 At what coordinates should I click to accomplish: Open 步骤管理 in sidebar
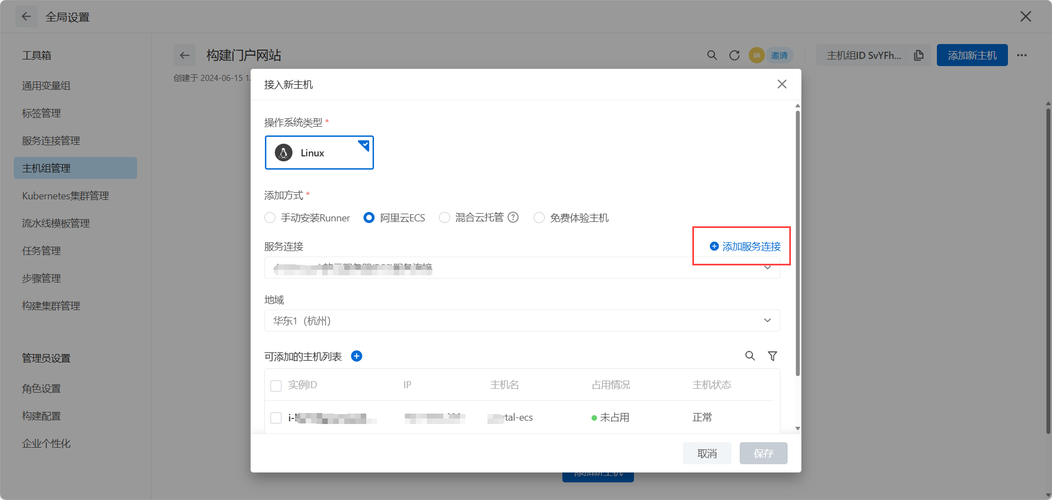pyautogui.click(x=42, y=279)
